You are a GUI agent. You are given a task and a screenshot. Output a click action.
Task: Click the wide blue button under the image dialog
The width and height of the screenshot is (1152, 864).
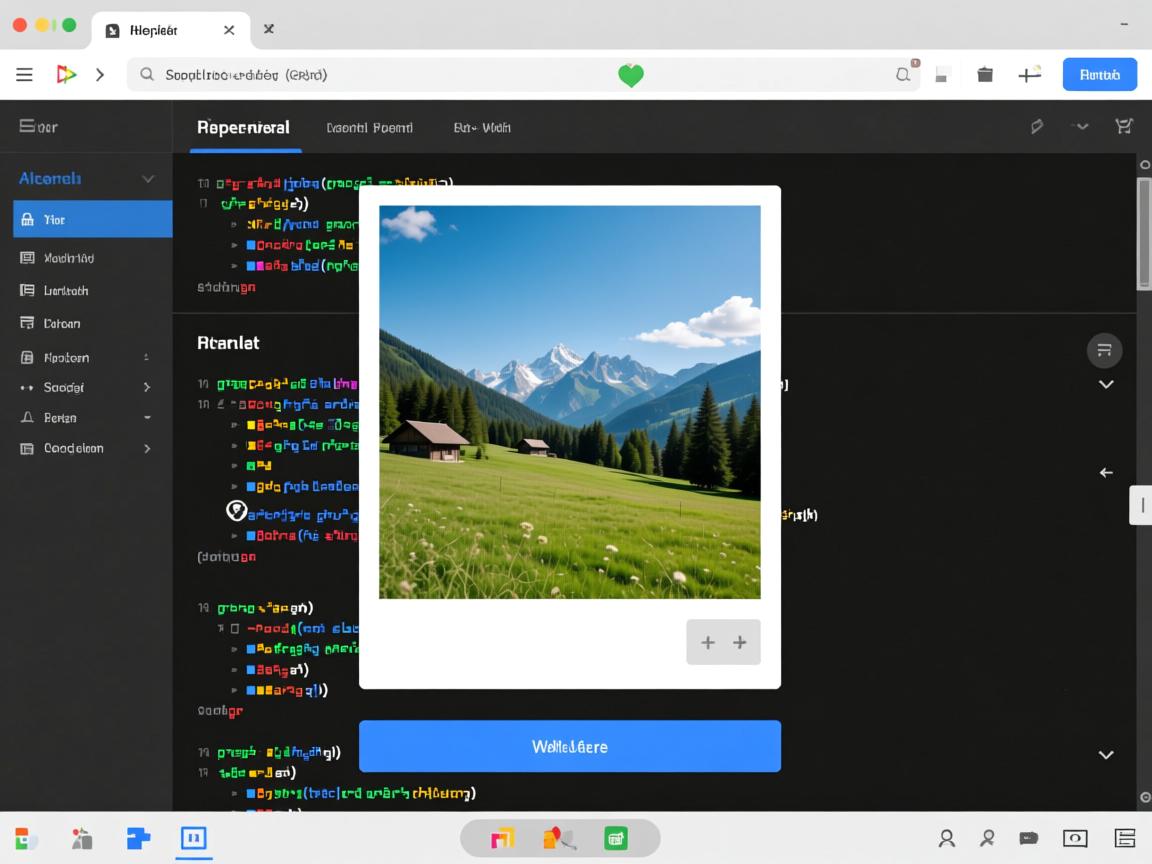click(569, 746)
